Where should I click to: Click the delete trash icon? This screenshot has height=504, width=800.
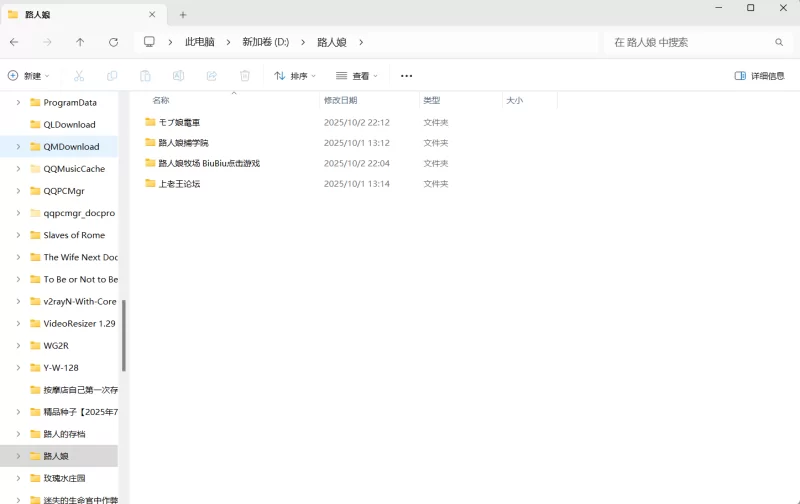tap(245, 76)
